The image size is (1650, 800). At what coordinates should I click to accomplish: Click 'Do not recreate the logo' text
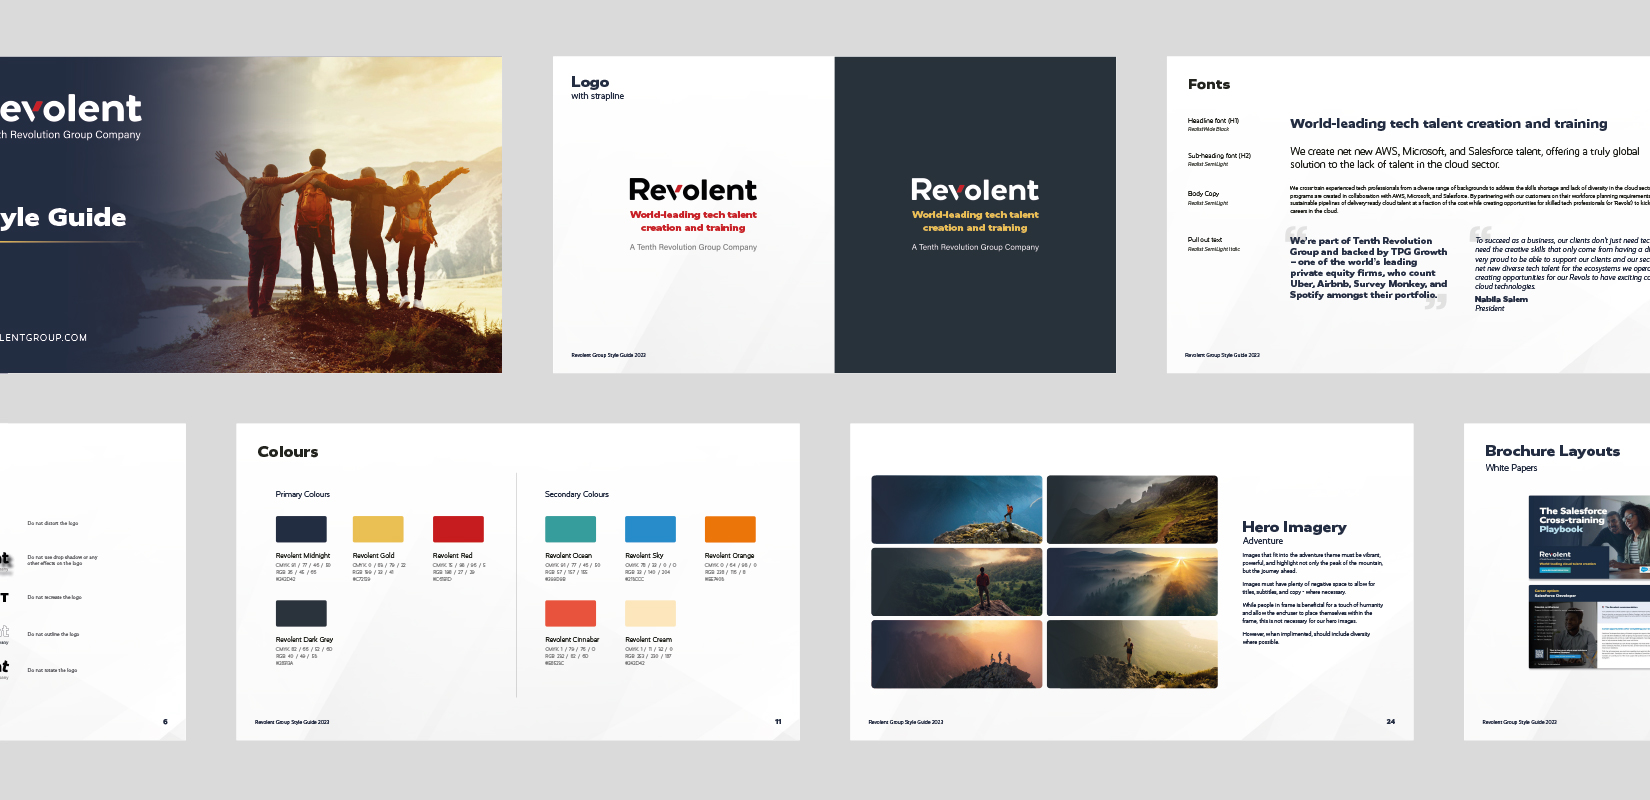coord(54,597)
